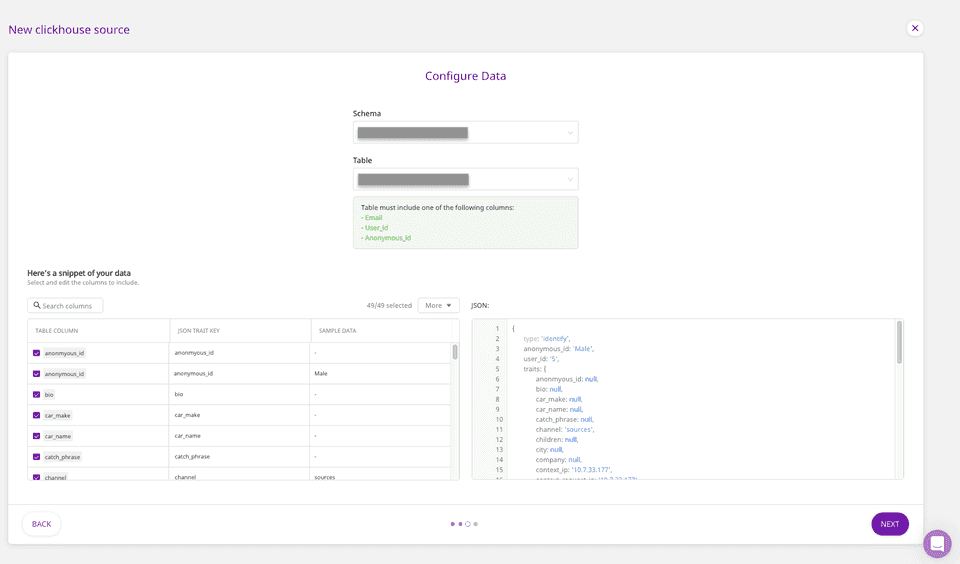Open the chat support bubble icon
The image size is (960, 564).
tap(937, 543)
